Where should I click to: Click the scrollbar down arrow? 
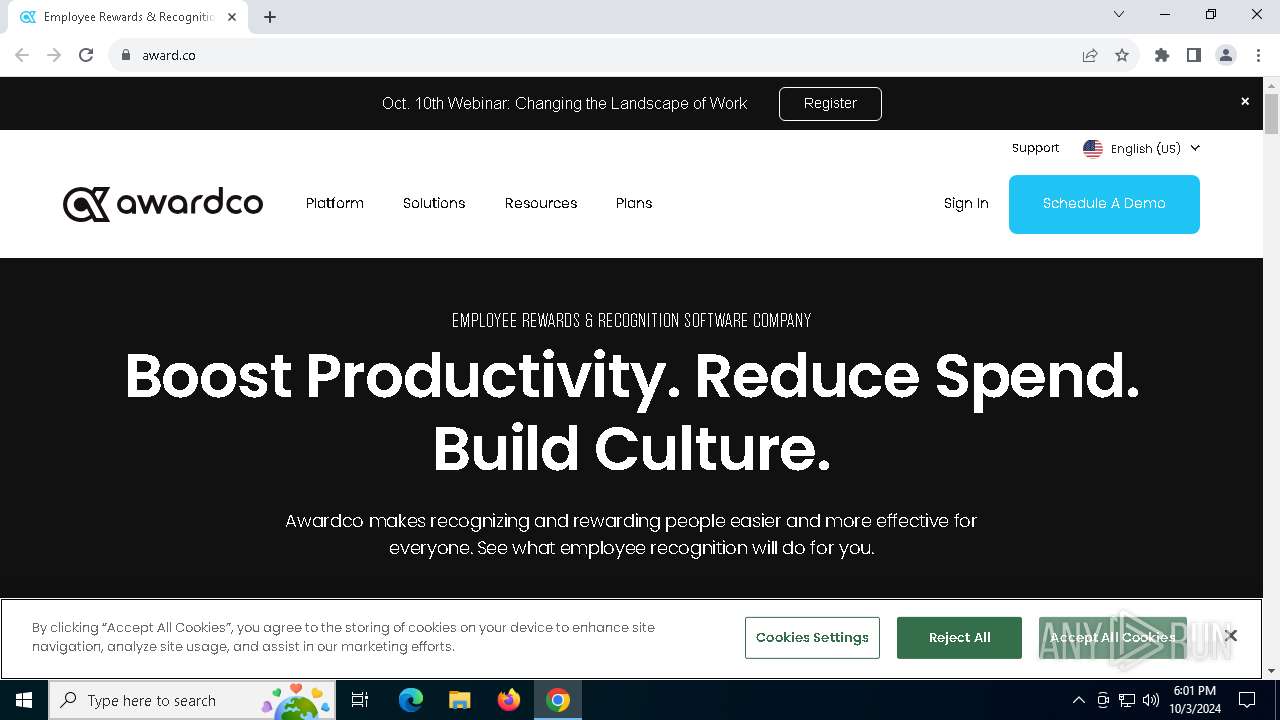(x=1271, y=671)
